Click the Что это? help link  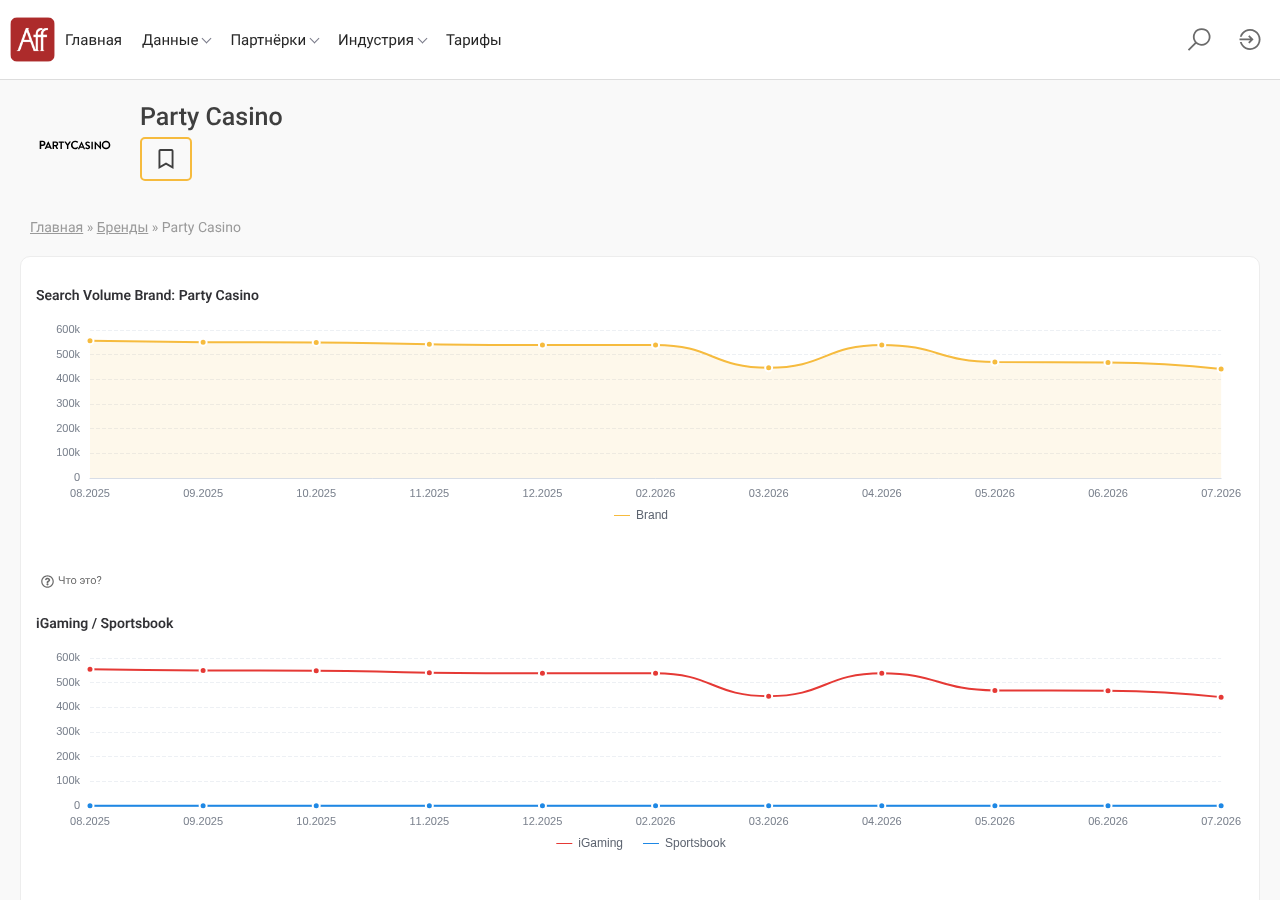point(80,580)
